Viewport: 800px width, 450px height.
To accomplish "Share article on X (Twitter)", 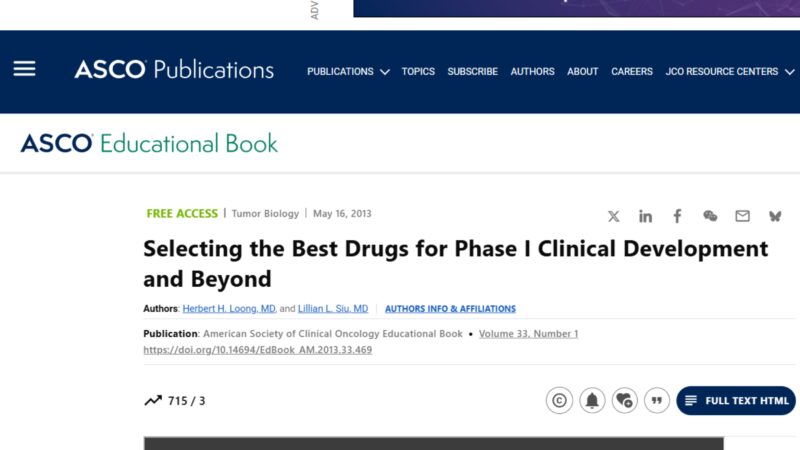I will click(x=614, y=216).
